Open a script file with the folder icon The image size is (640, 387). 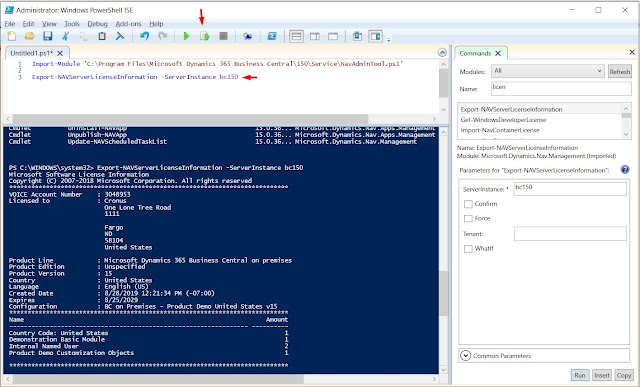[x=29, y=36]
